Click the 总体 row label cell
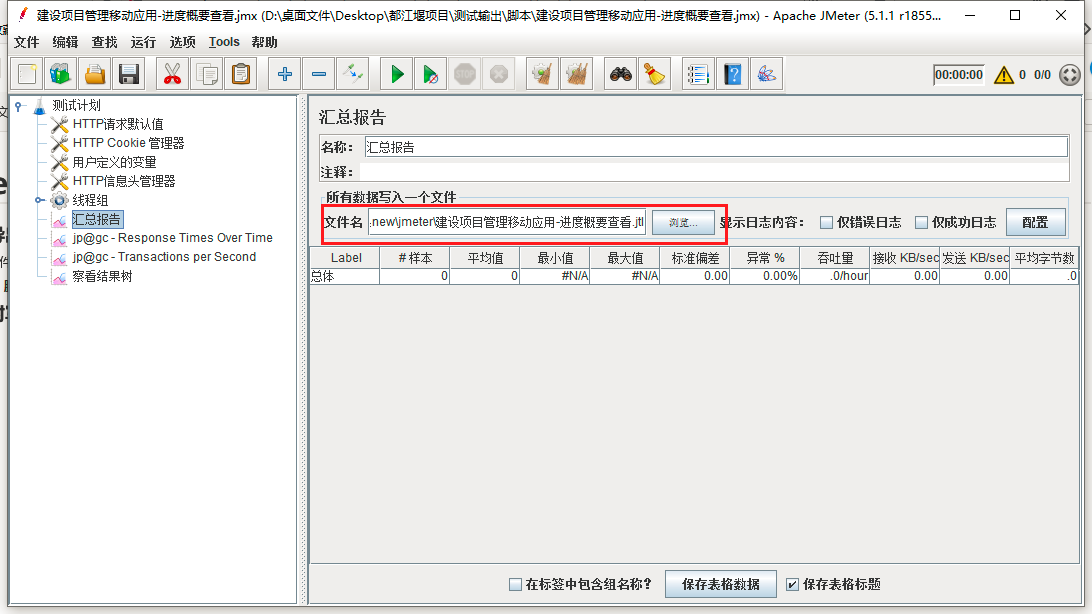This screenshot has width=1092, height=614. (345, 276)
